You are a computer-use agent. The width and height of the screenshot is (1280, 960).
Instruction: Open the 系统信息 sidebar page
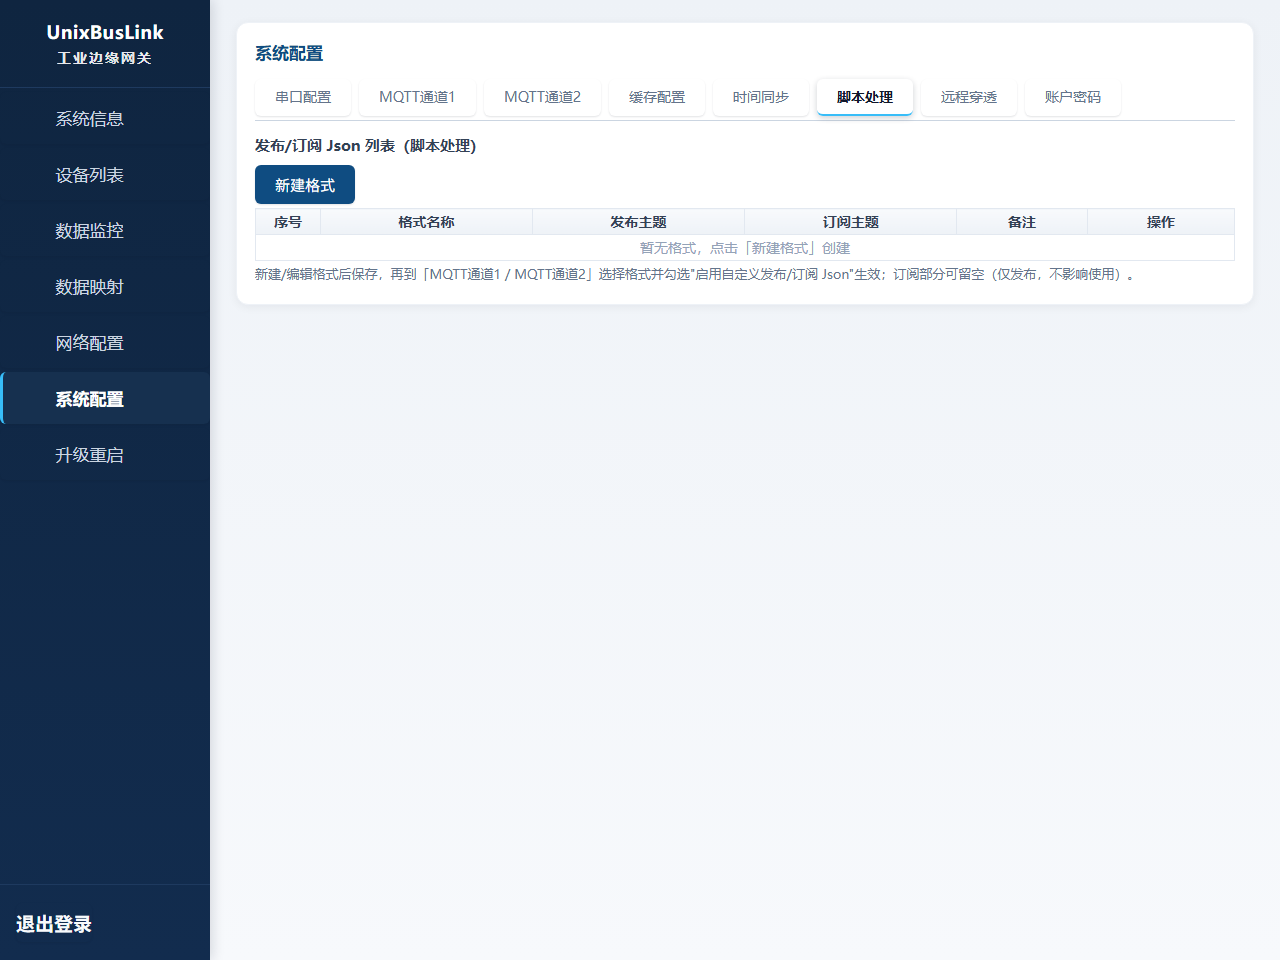(x=105, y=119)
